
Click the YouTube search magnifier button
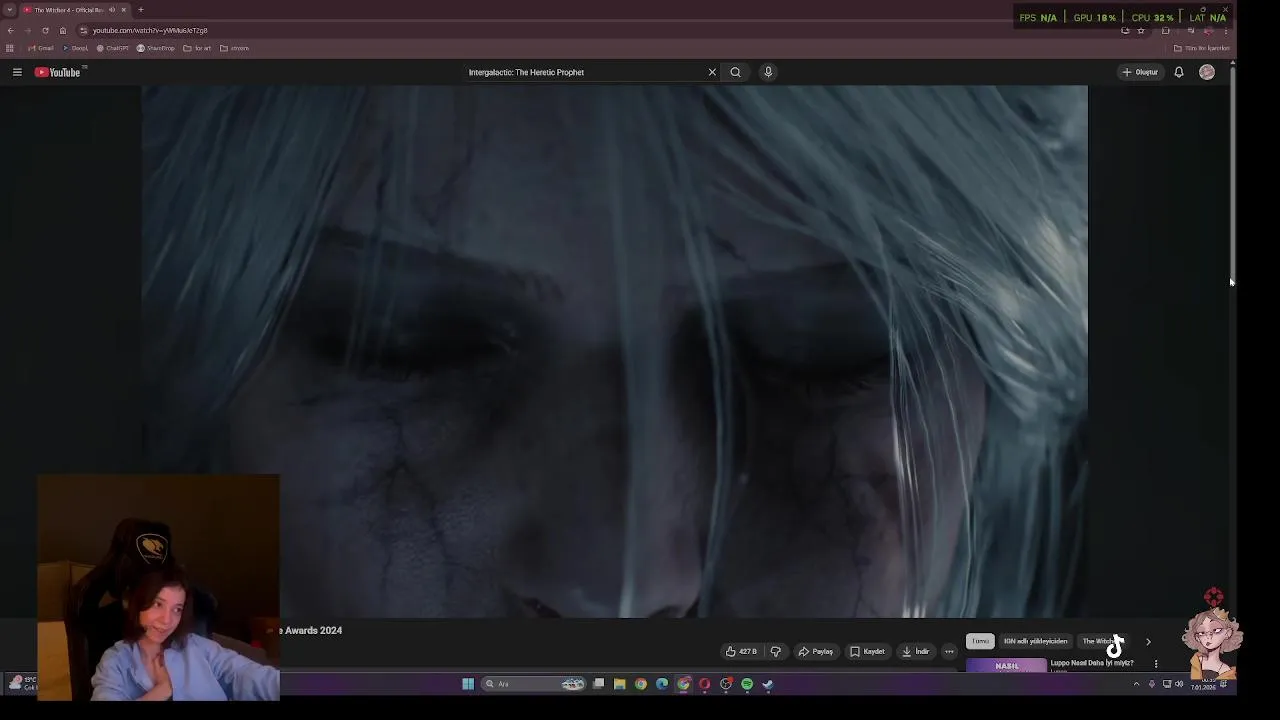[x=735, y=72]
